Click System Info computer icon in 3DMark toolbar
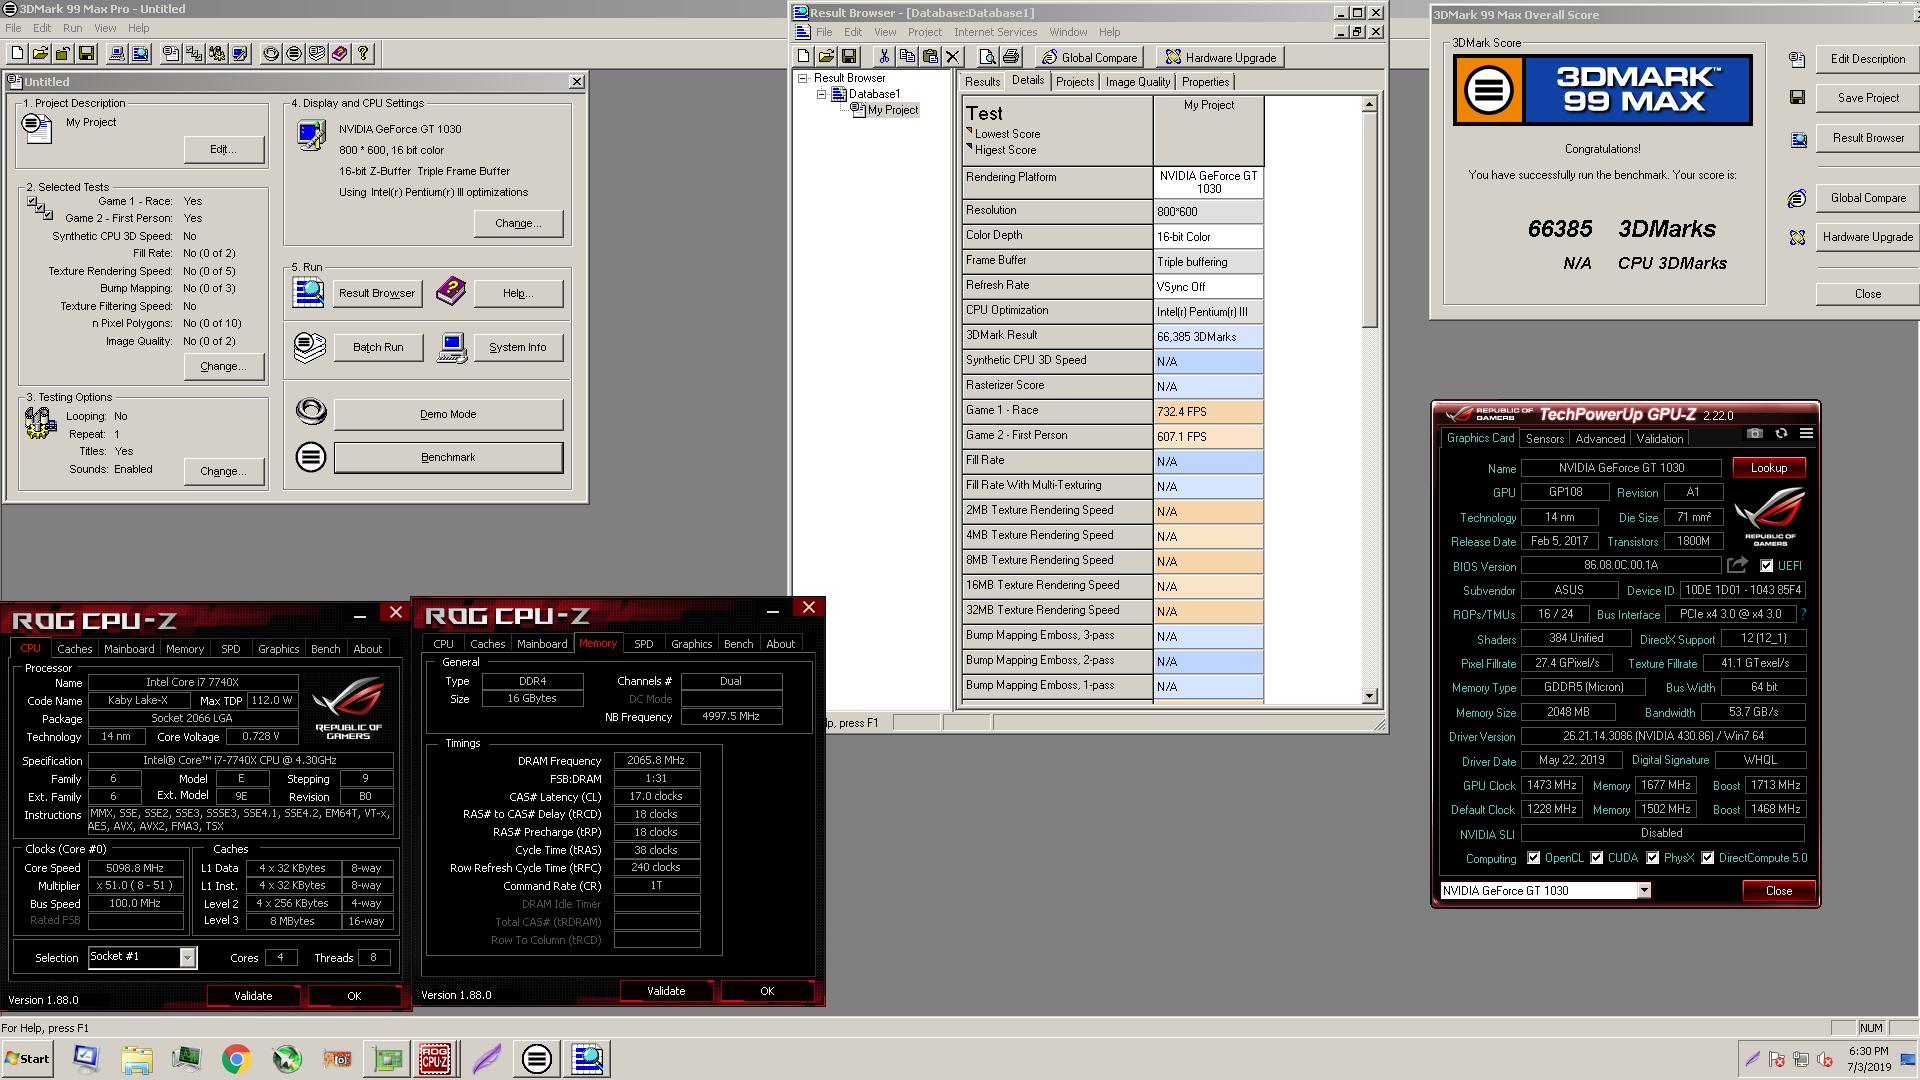This screenshot has height=1080, width=1920. [117, 54]
